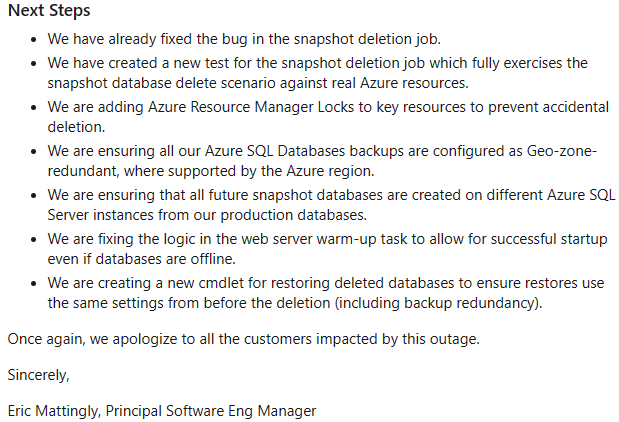Click 'Azure Resource Manager Locks' phrase
619x422 pixels.
[x=251, y=107]
